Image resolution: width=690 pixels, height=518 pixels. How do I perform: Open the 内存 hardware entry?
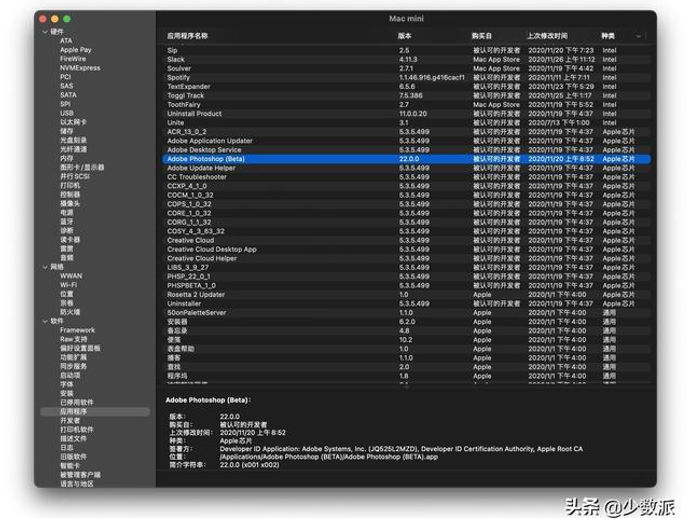[x=66, y=158]
